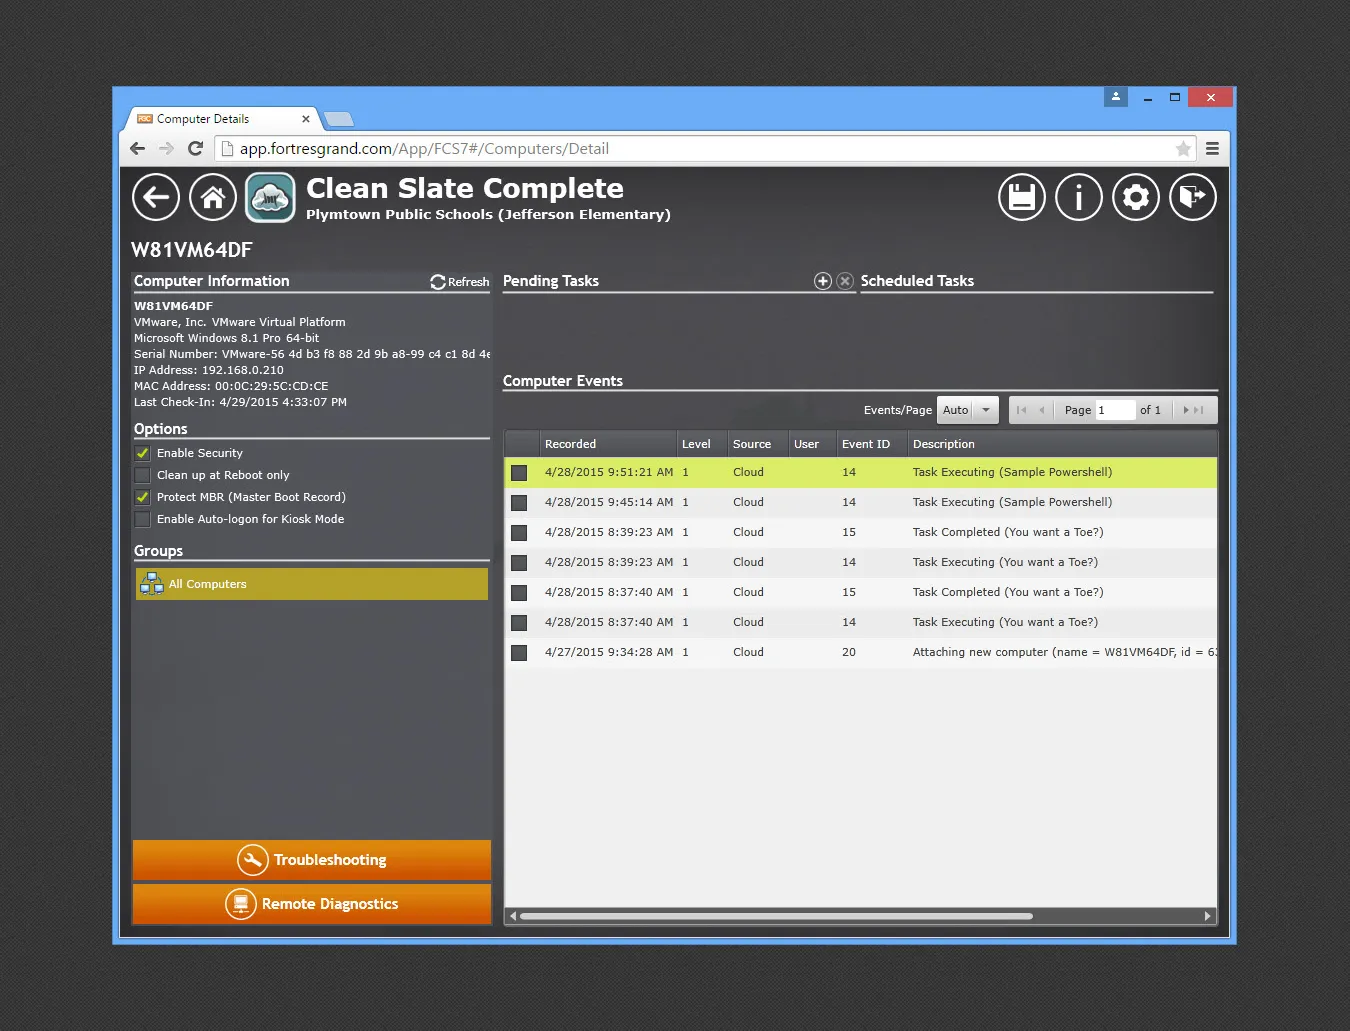Open the information icon
Screen dimensions: 1350x1031
pos(1078,197)
